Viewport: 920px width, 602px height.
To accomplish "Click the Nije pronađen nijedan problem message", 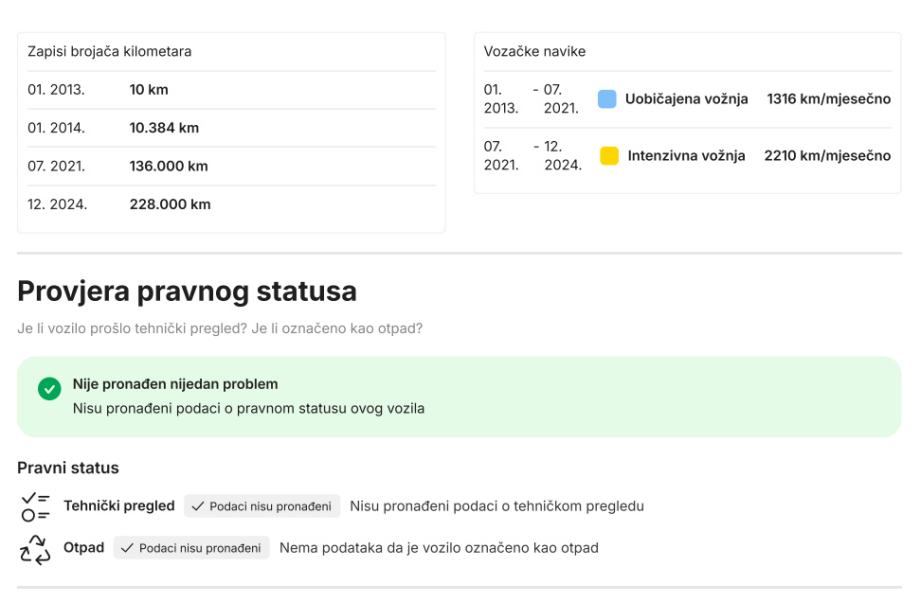I will pos(175,384).
